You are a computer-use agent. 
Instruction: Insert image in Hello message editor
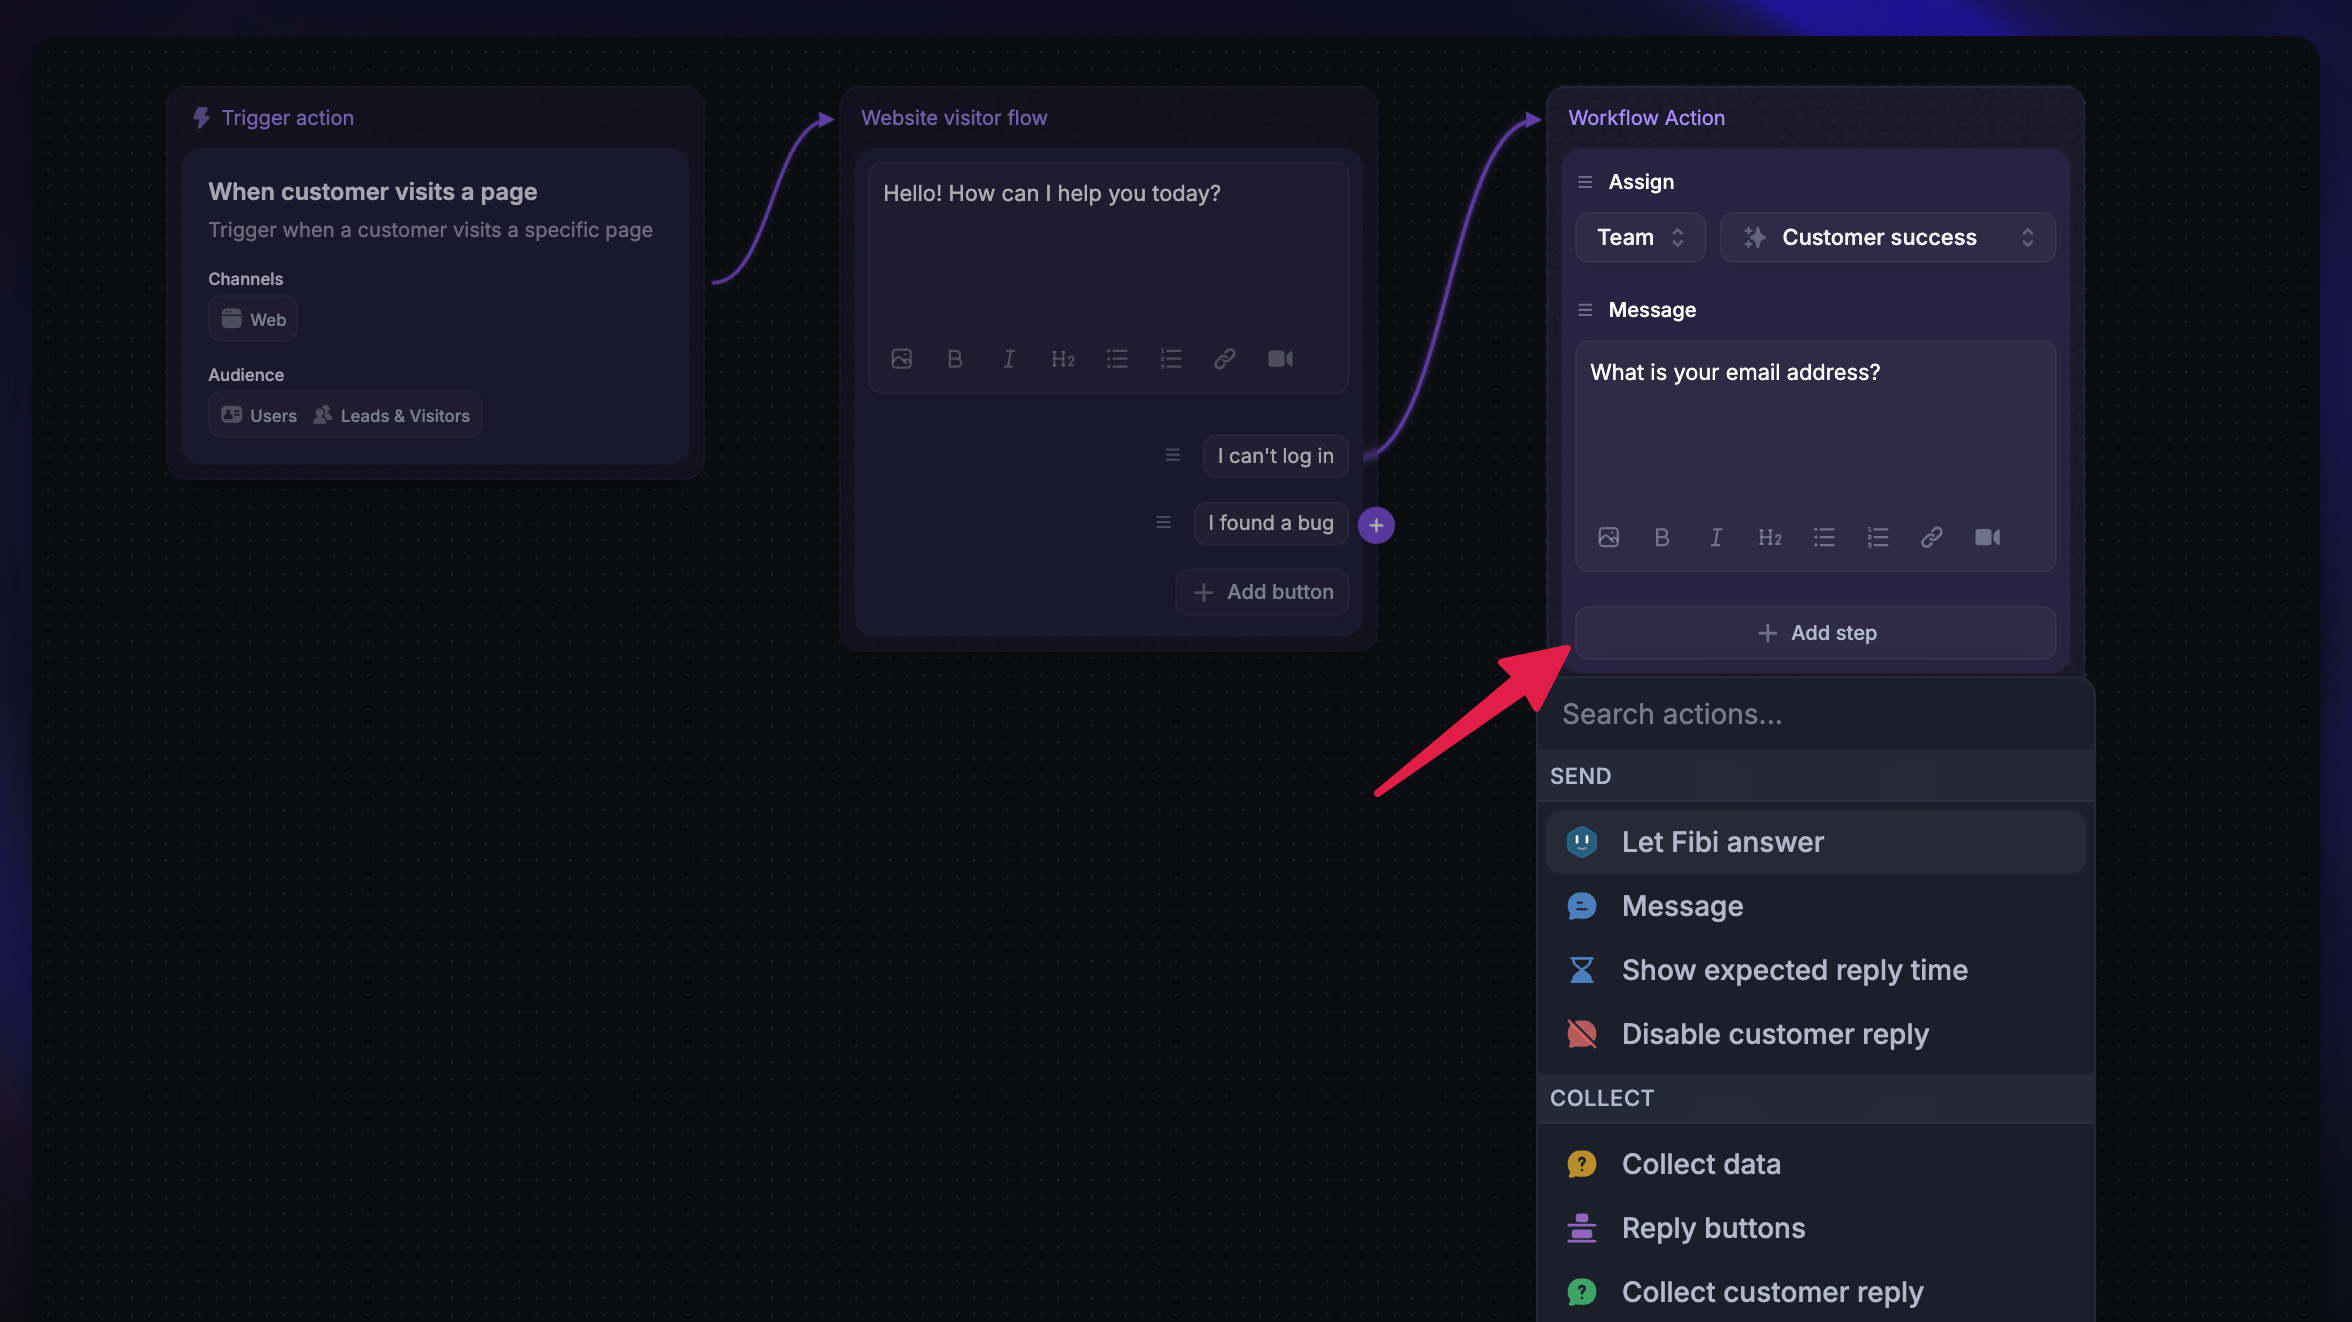coord(901,359)
